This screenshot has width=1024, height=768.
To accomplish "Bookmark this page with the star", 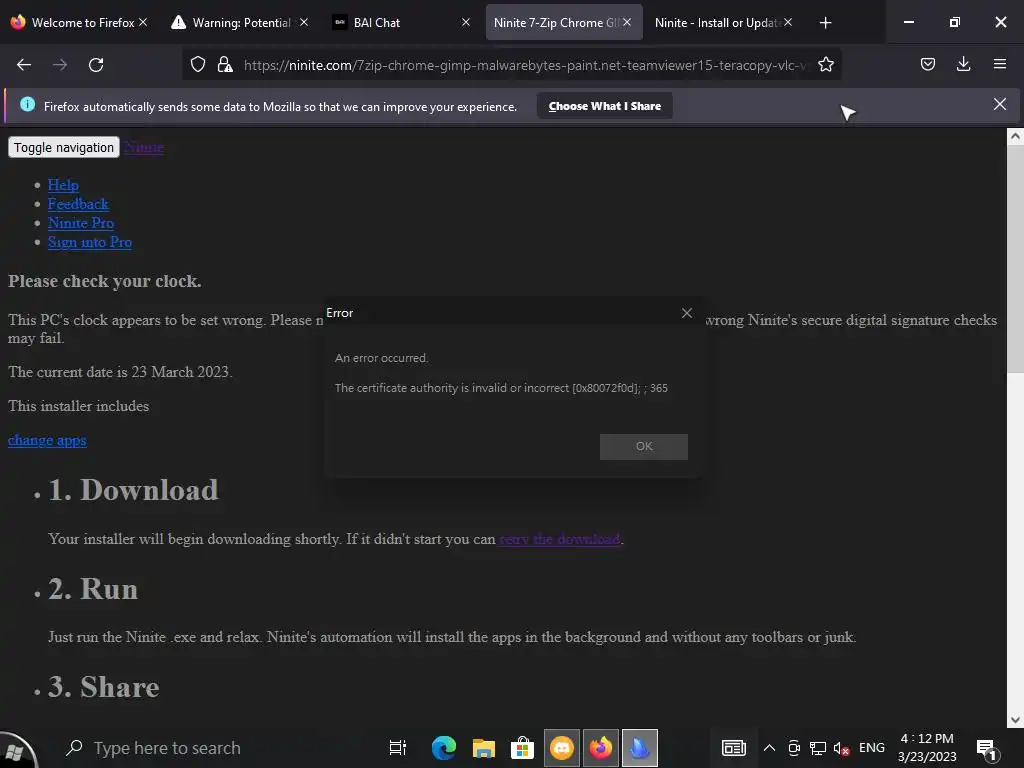I will 825,64.
